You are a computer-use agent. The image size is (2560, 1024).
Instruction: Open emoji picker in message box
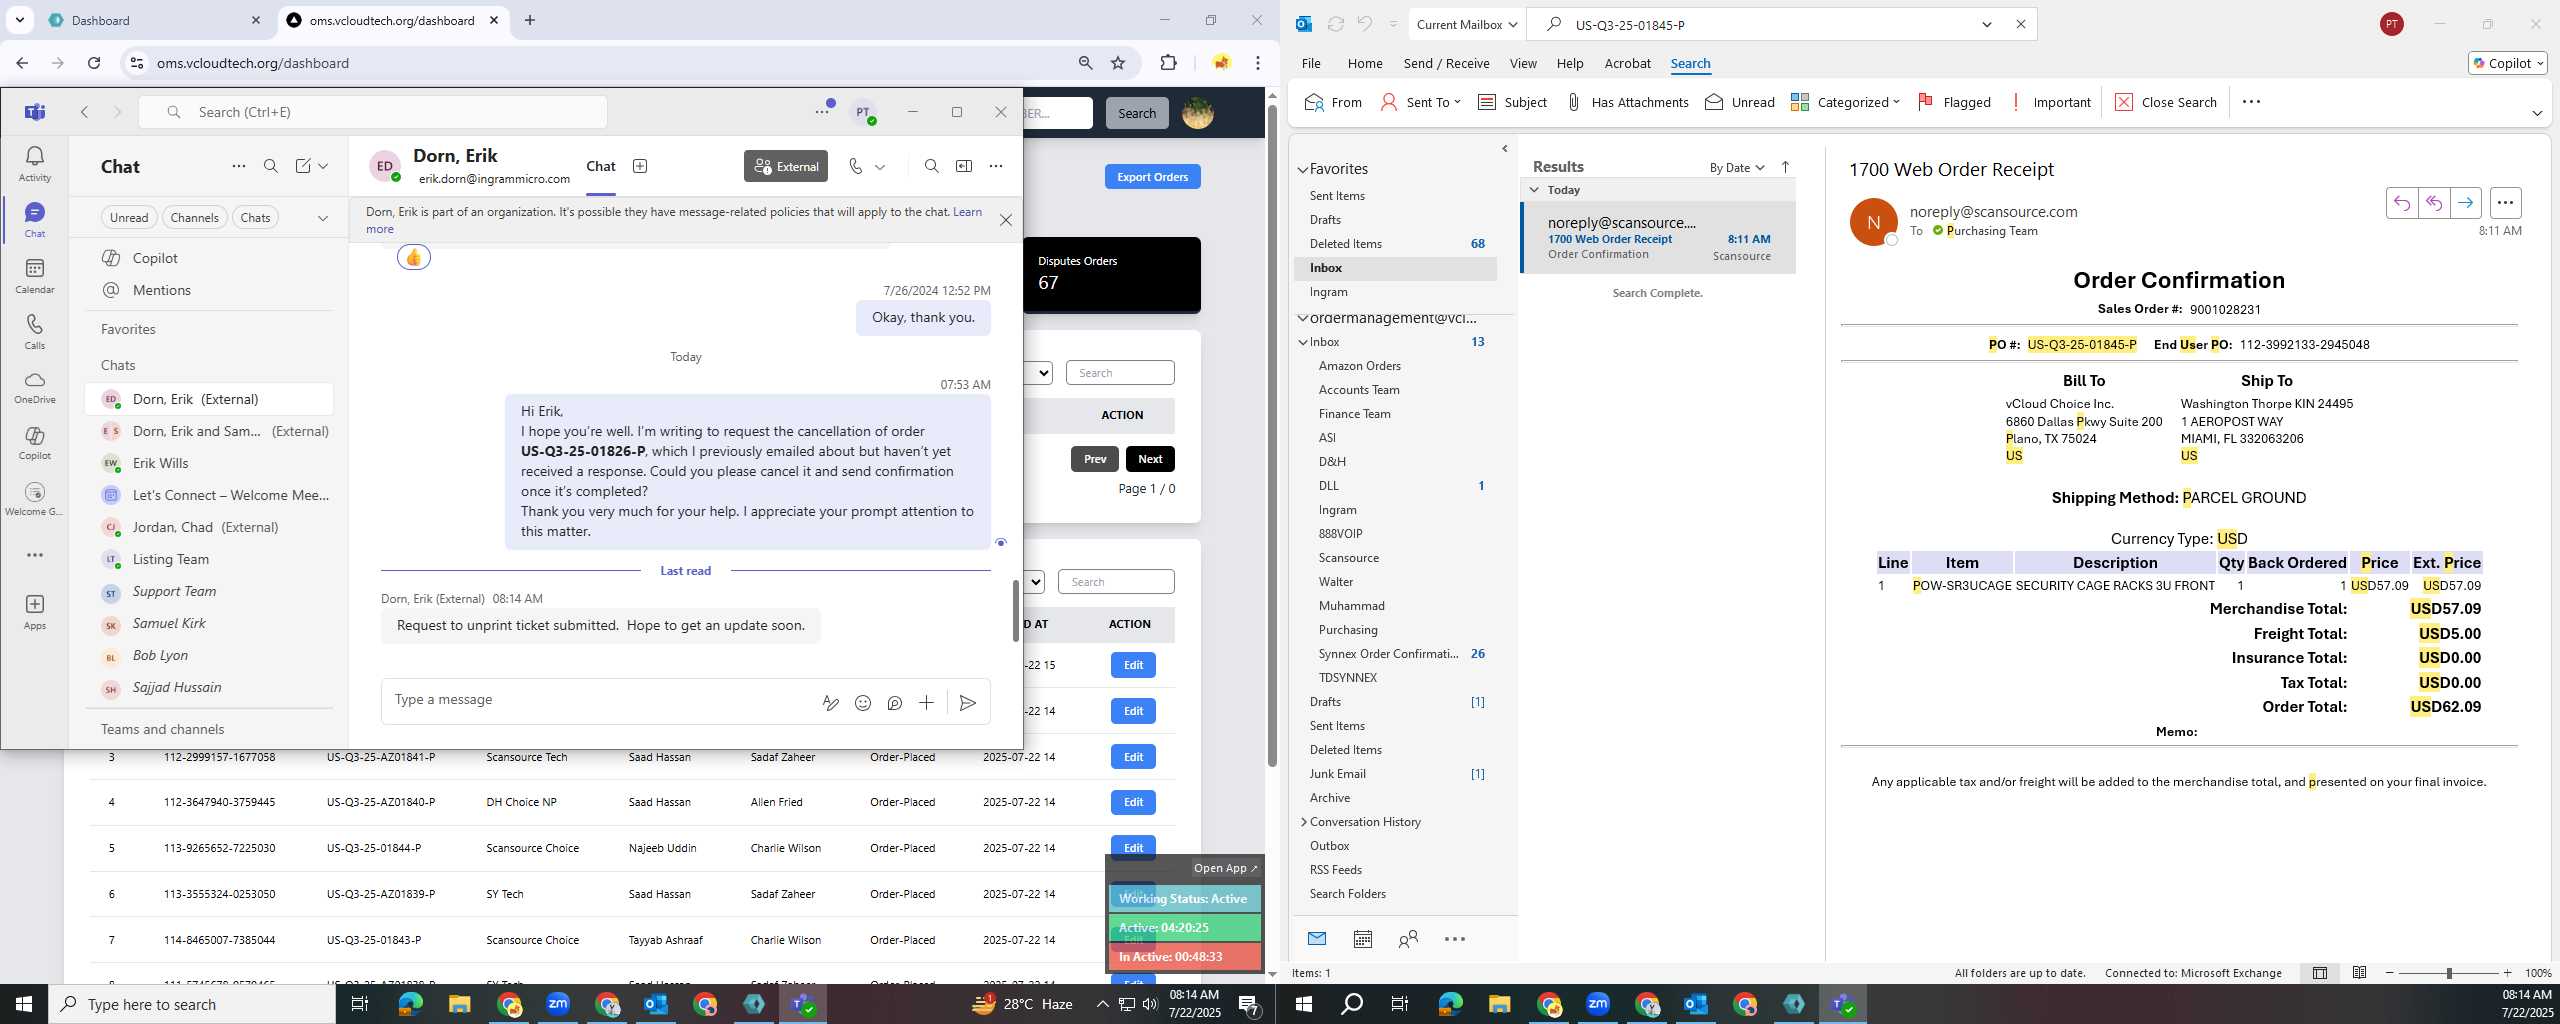863,703
